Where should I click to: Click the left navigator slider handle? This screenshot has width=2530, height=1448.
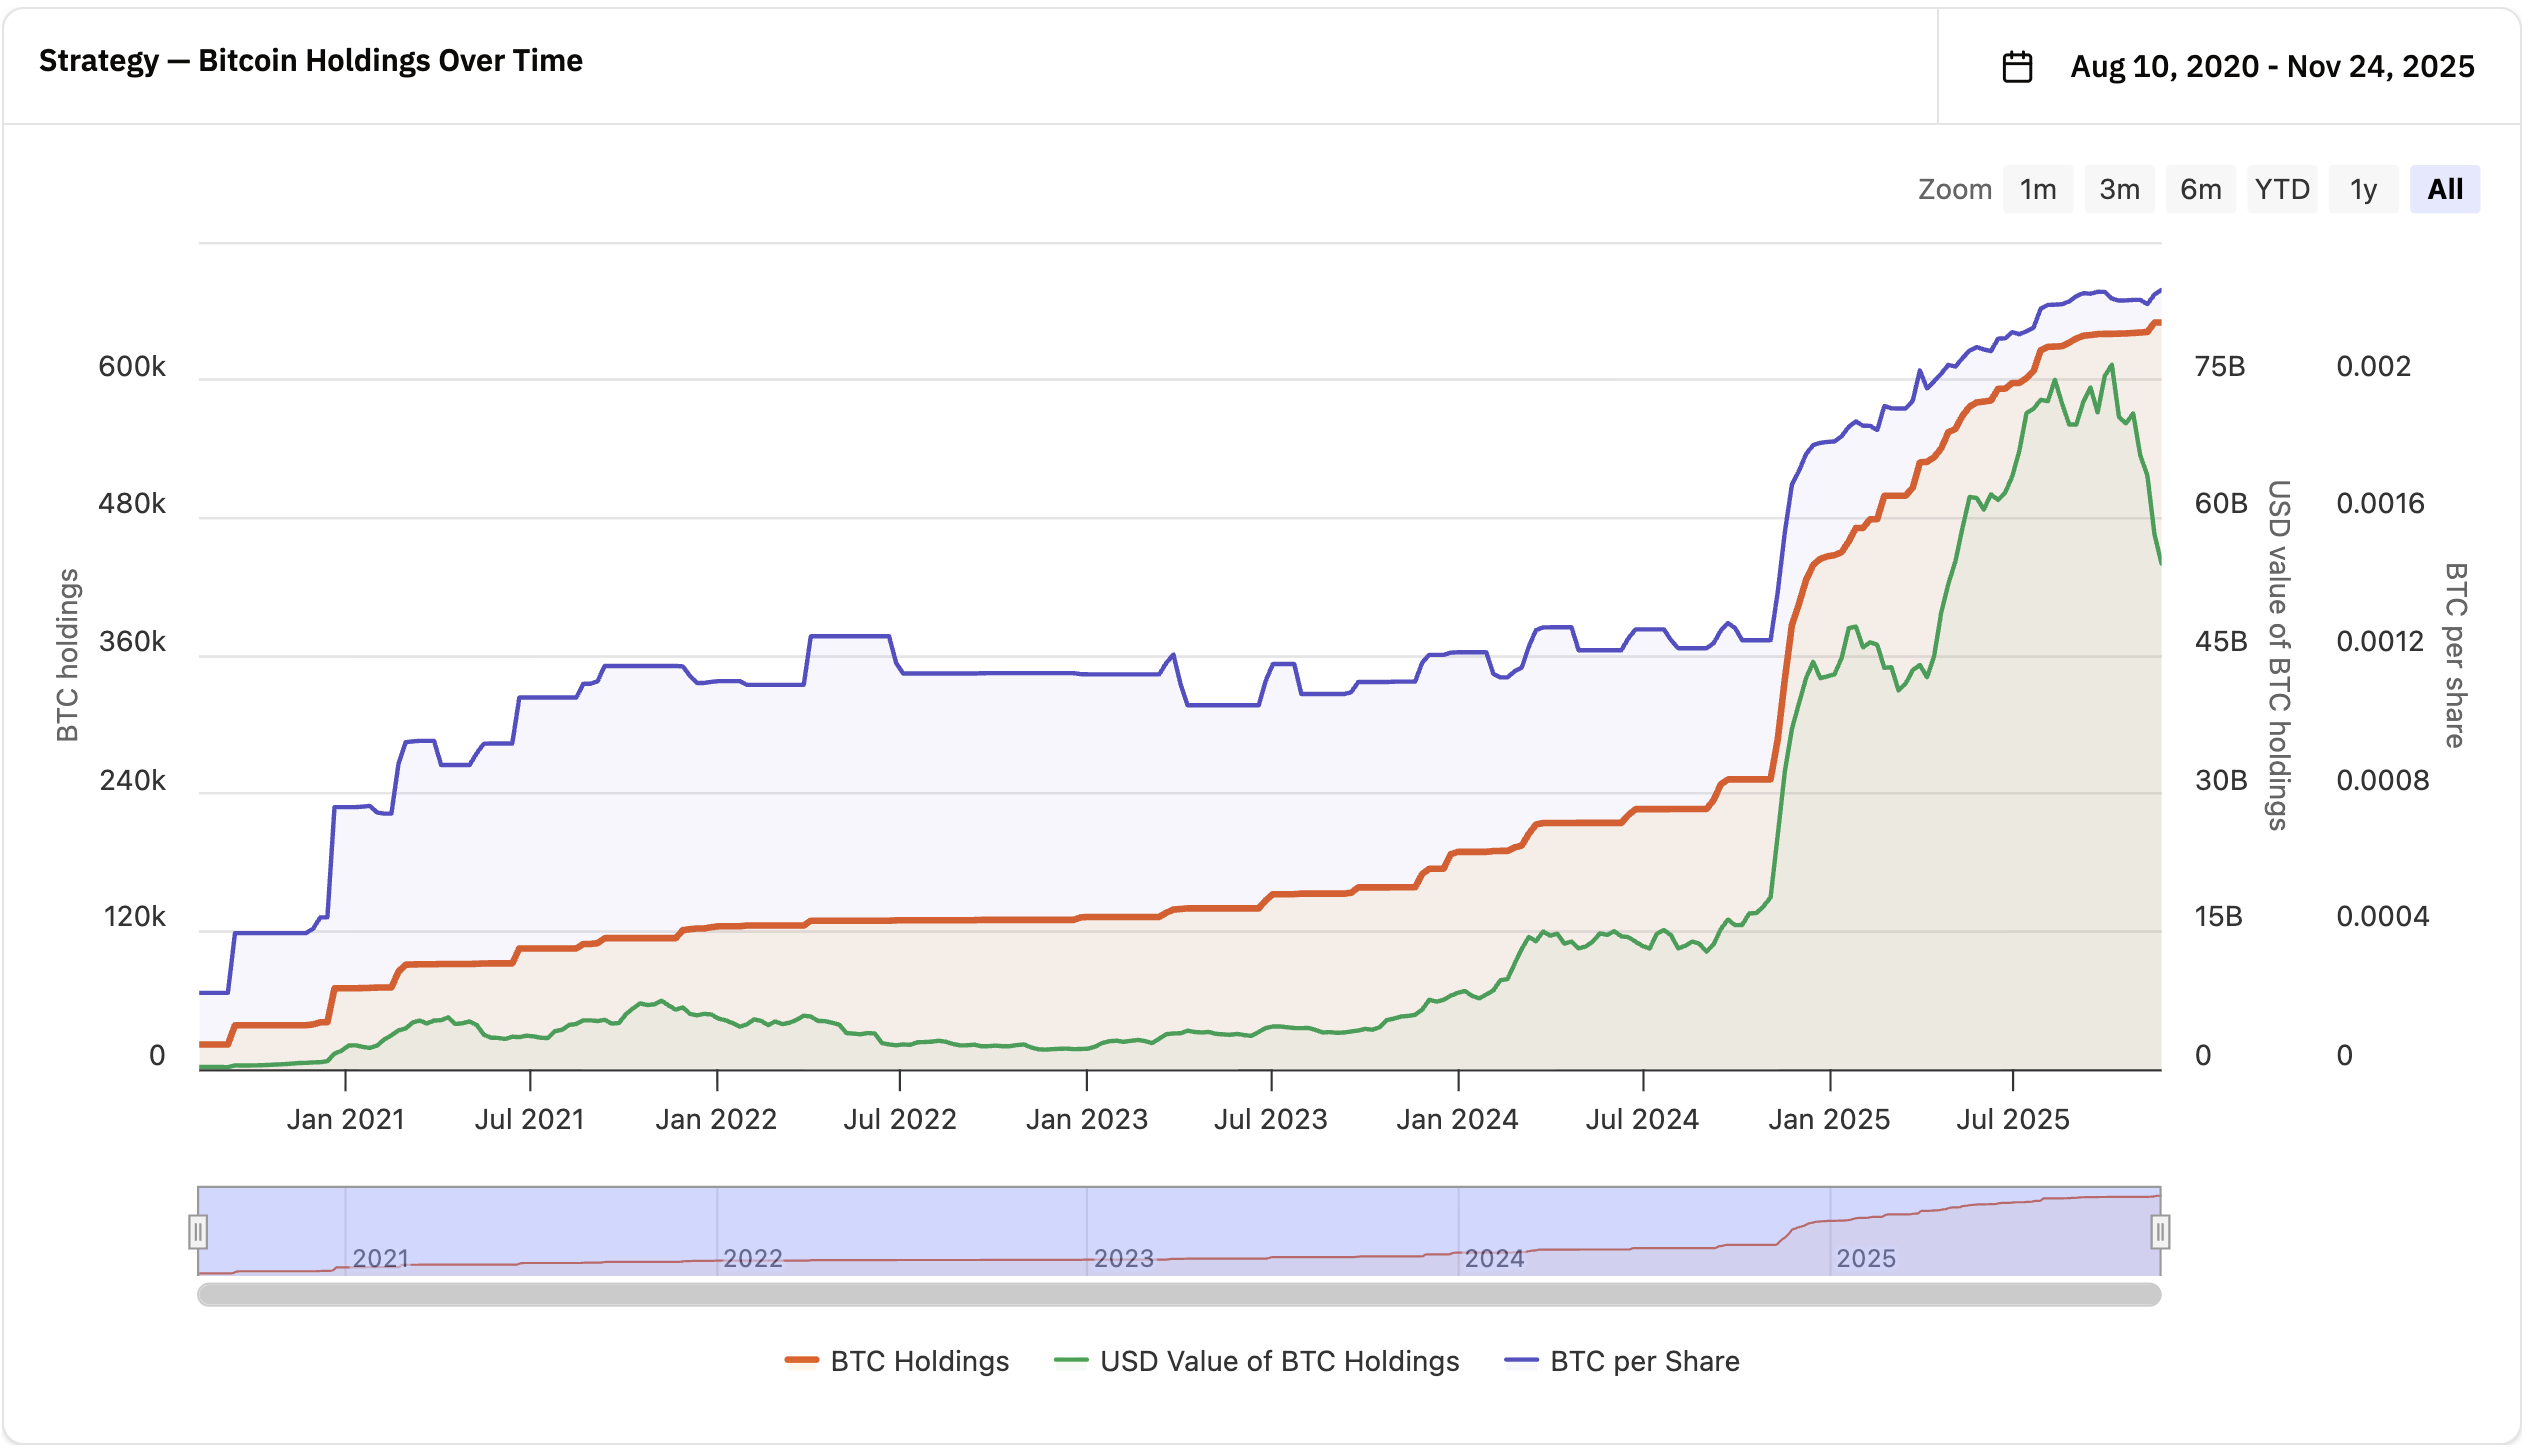click(x=199, y=1231)
